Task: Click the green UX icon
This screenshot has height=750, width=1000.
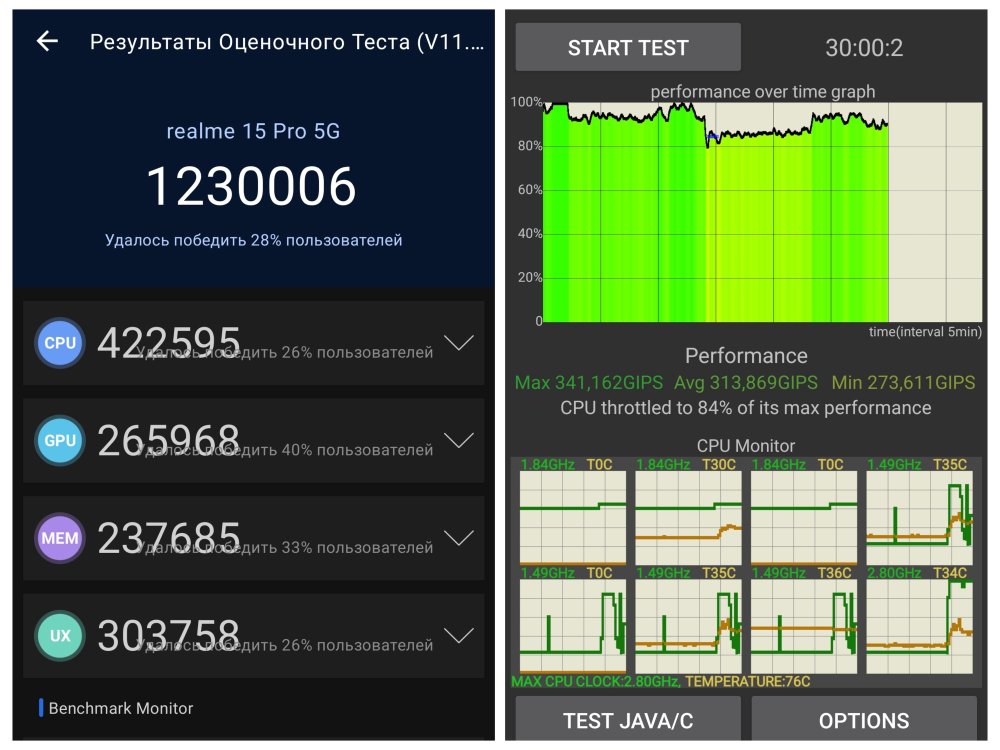Action: pyautogui.click(x=60, y=636)
